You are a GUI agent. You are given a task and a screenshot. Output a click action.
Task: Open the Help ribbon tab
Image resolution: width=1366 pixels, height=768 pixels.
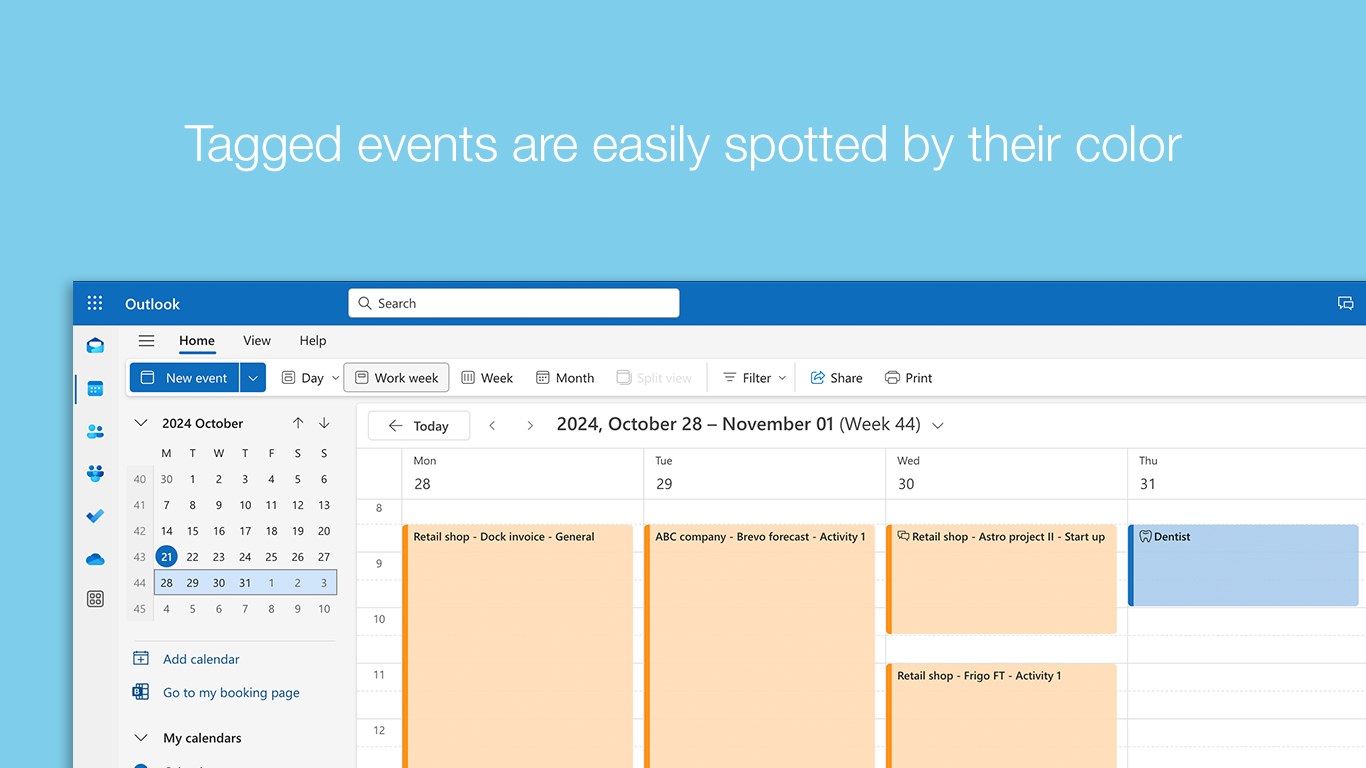coord(313,341)
